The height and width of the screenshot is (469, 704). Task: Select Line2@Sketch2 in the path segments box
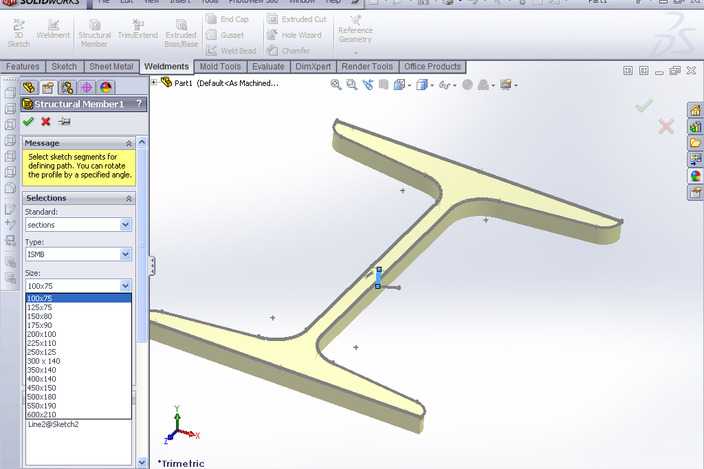pyautogui.click(x=53, y=424)
